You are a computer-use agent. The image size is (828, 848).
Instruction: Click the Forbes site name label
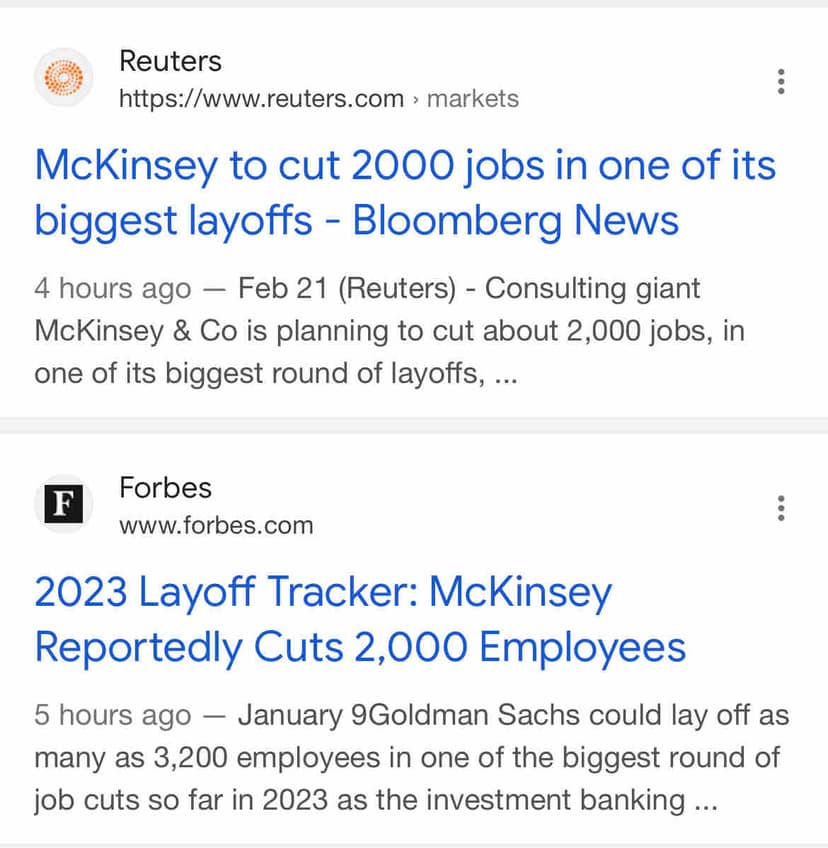pos(165,488)
